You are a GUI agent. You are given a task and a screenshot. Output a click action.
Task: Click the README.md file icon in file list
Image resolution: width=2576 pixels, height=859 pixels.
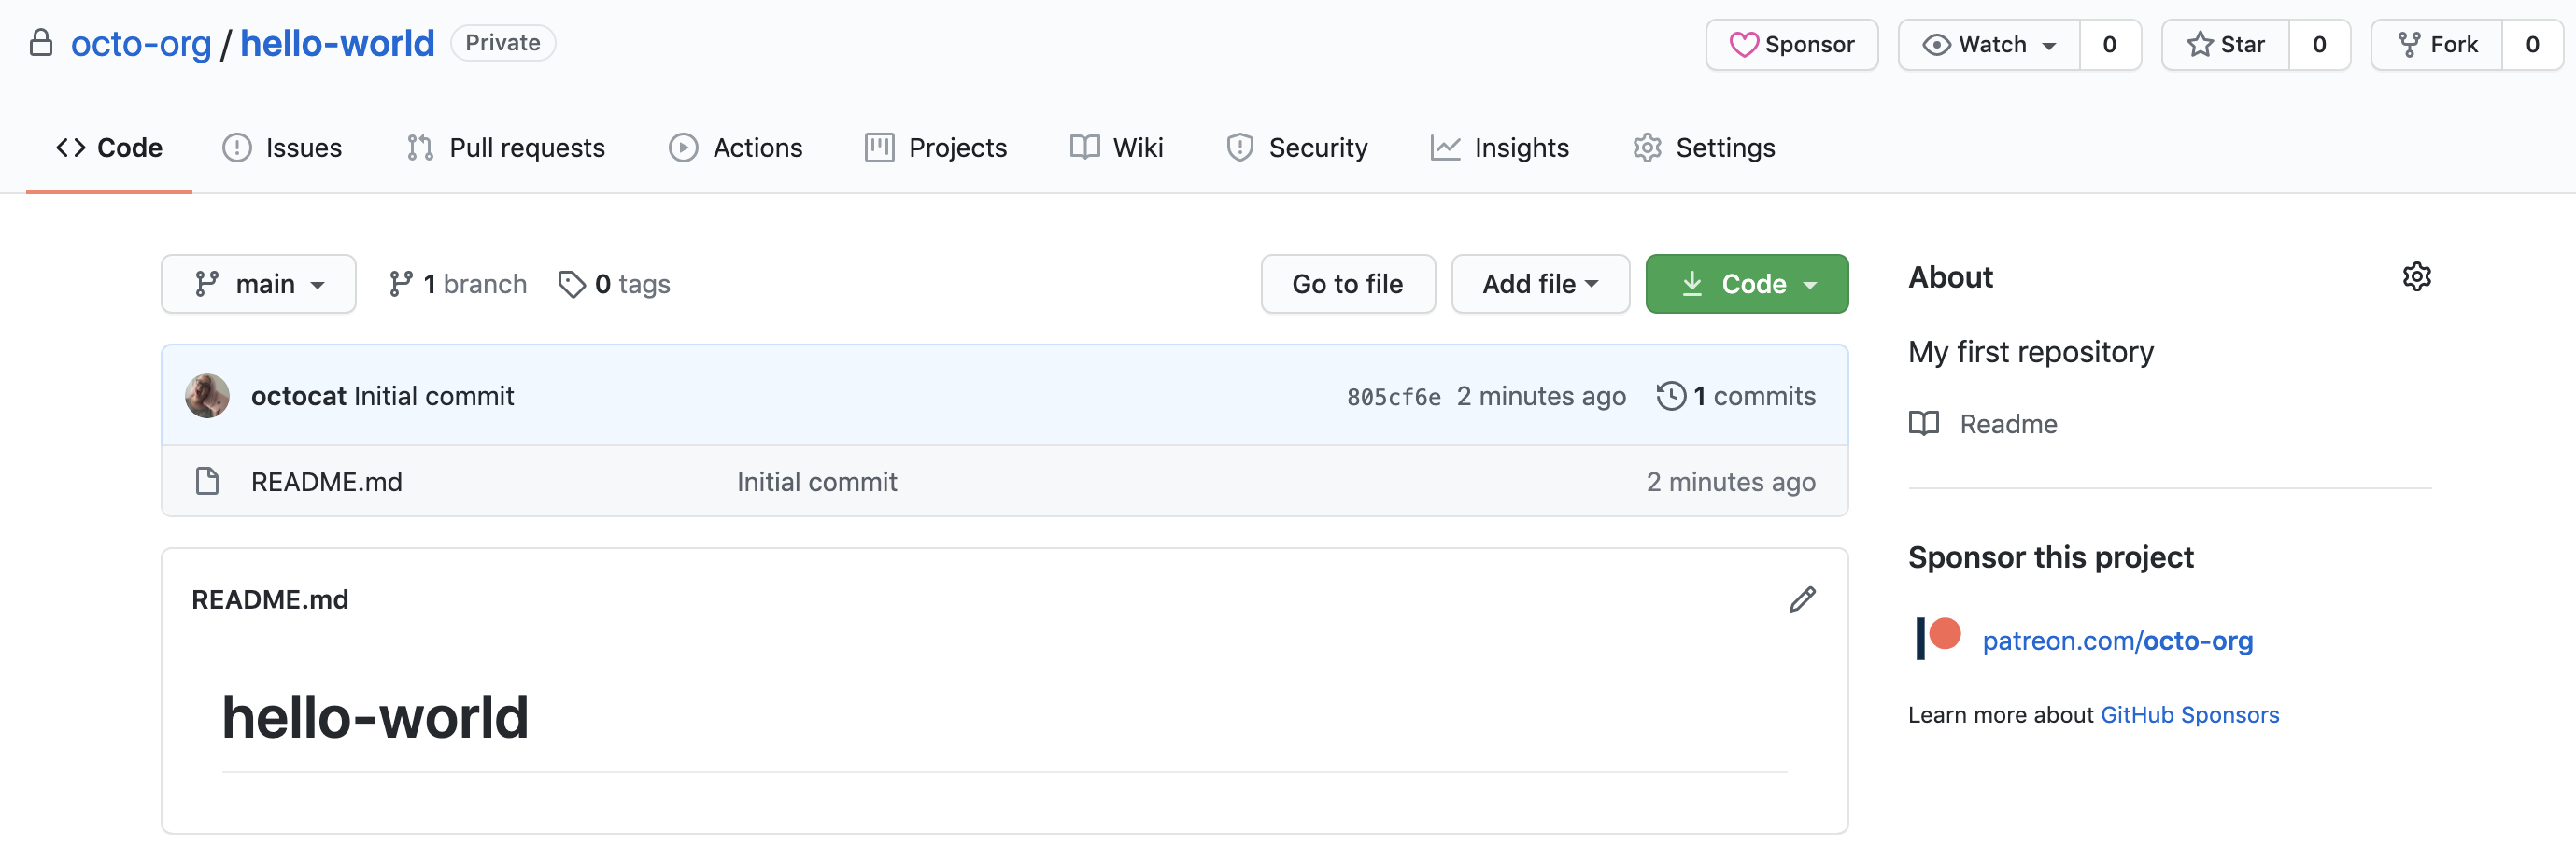pos(207,481)
